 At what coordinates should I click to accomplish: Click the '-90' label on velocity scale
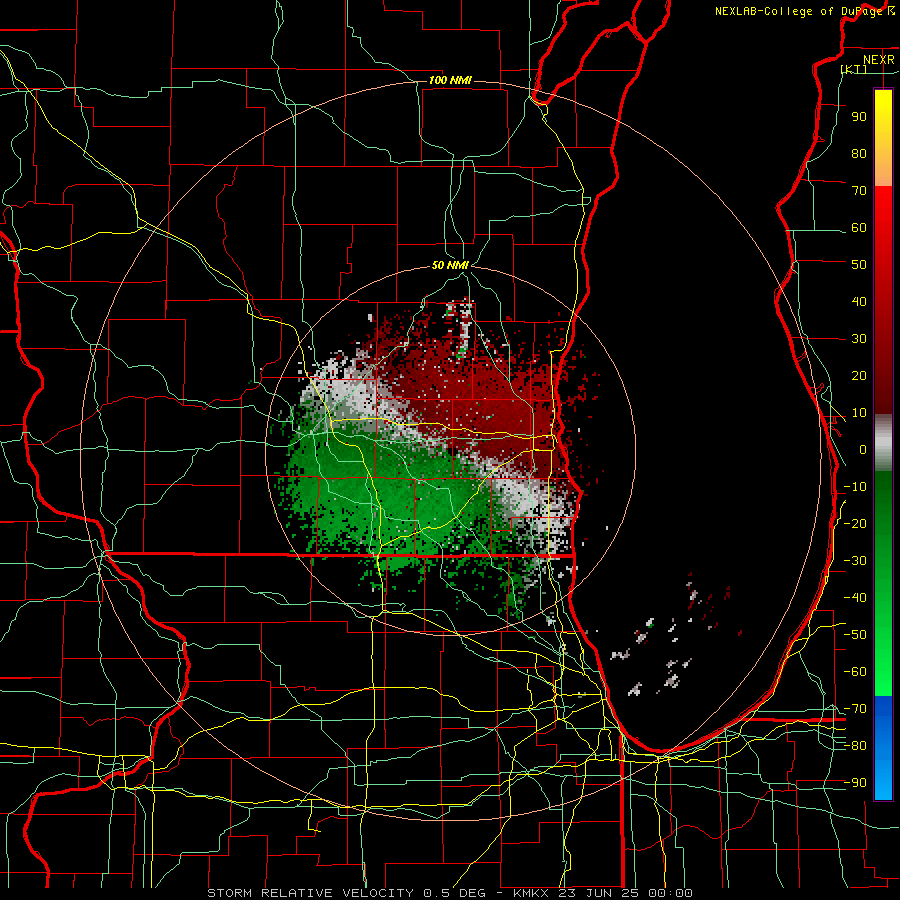[855, 782]
